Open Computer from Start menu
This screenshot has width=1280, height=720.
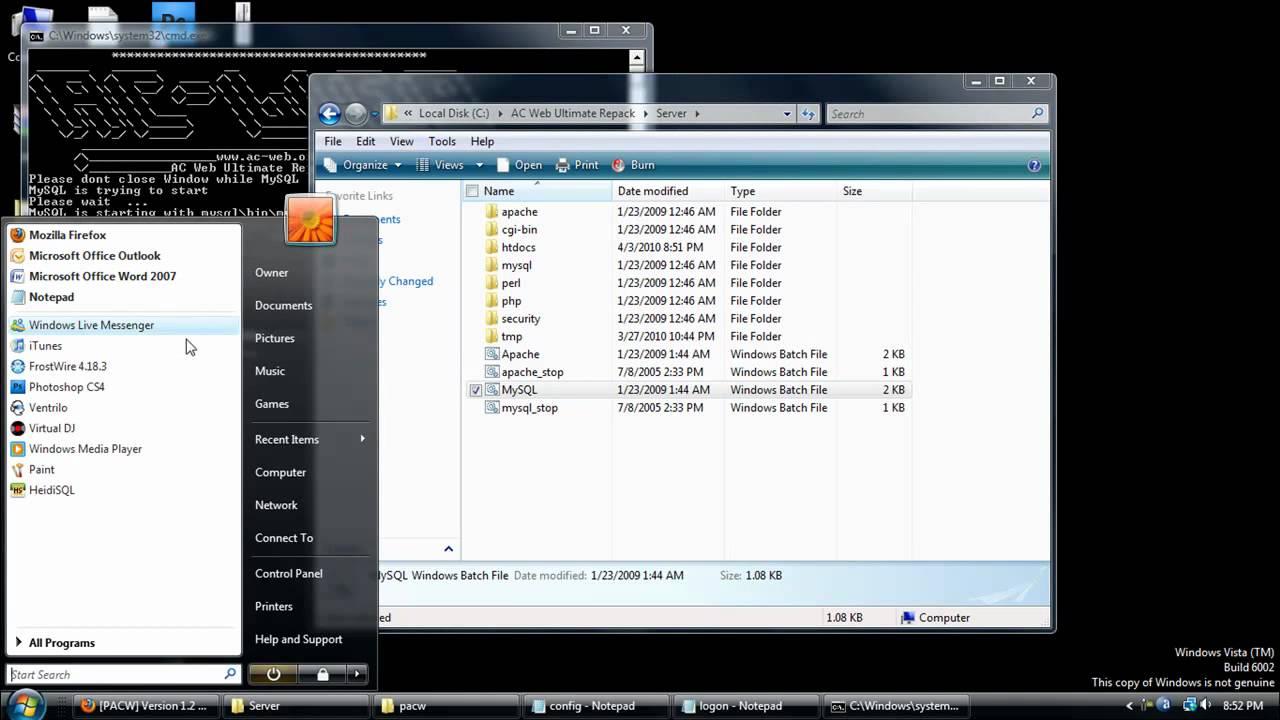(281, 472)
